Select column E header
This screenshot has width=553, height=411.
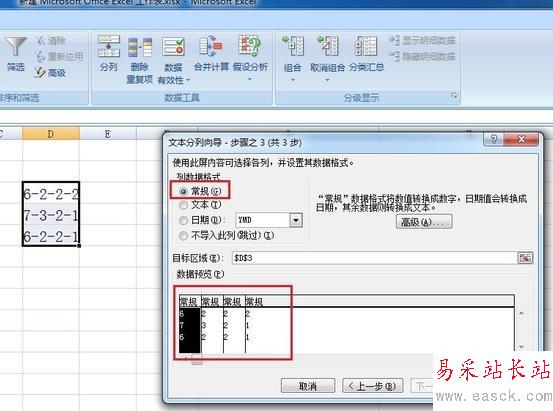(108, 134)
